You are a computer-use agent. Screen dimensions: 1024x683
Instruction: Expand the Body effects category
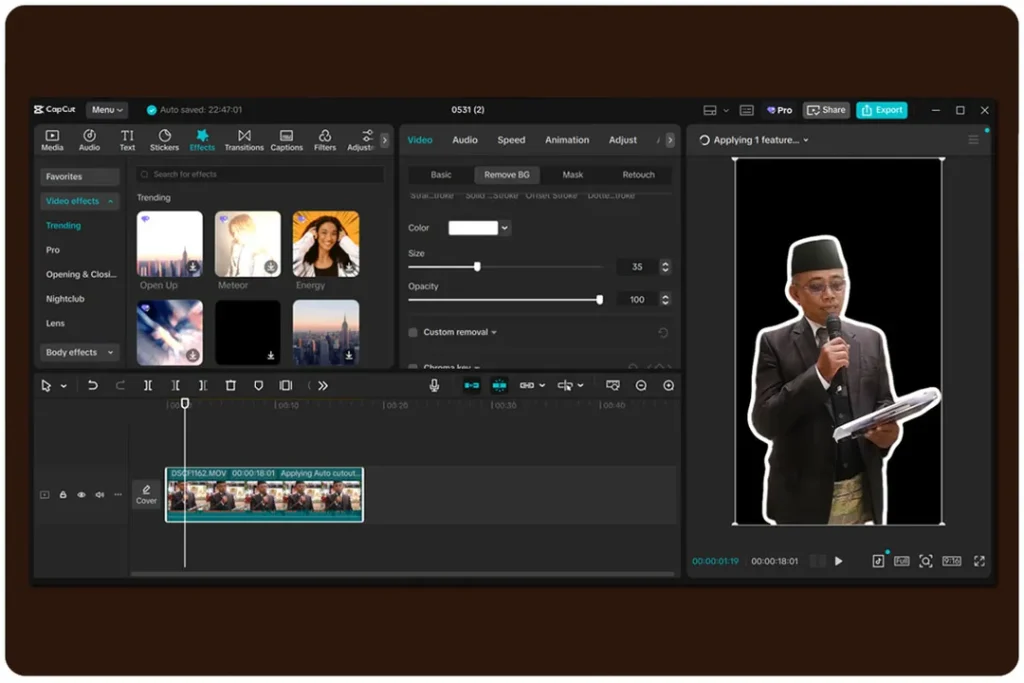pyautogui.click(x=110, y=353)
